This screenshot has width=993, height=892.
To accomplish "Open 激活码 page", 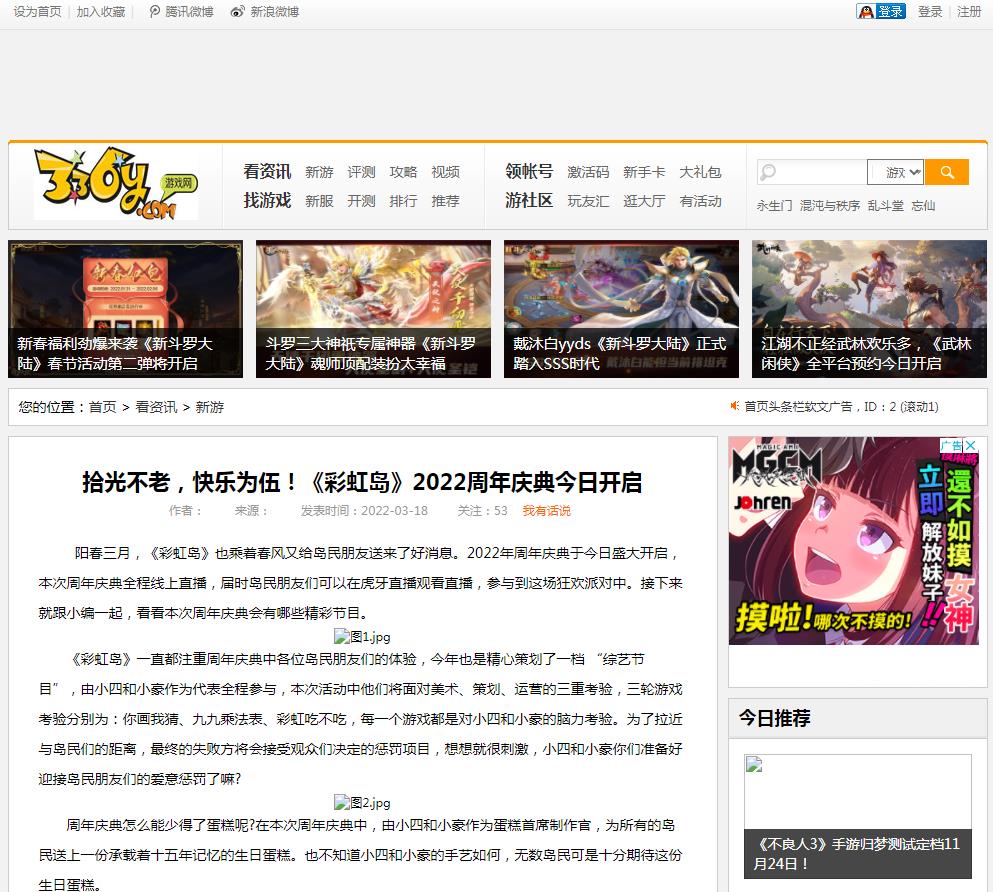I will tap(588, 172).
